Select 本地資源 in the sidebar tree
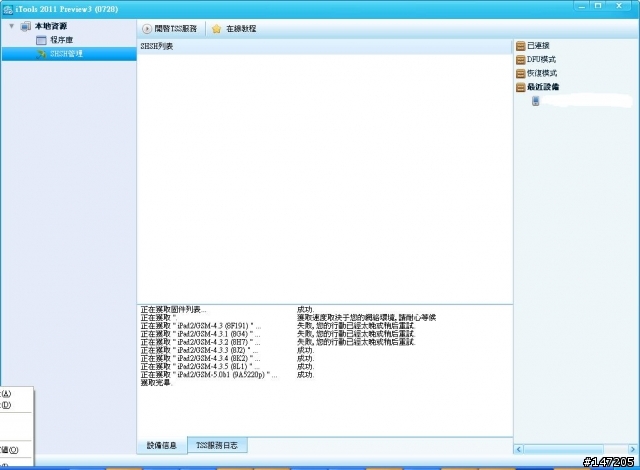Viewport: 640px width, 470px height. pyautogui.click(x=51, y=26)
